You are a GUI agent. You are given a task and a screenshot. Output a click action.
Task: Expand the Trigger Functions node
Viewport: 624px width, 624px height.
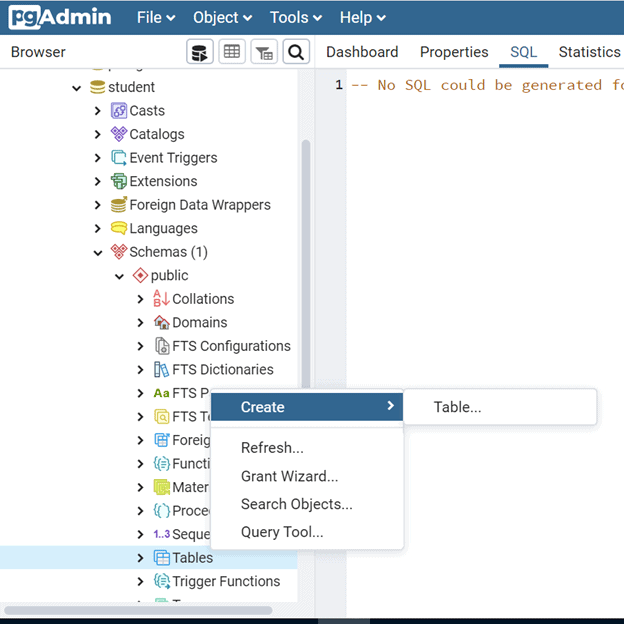point(140,581)
